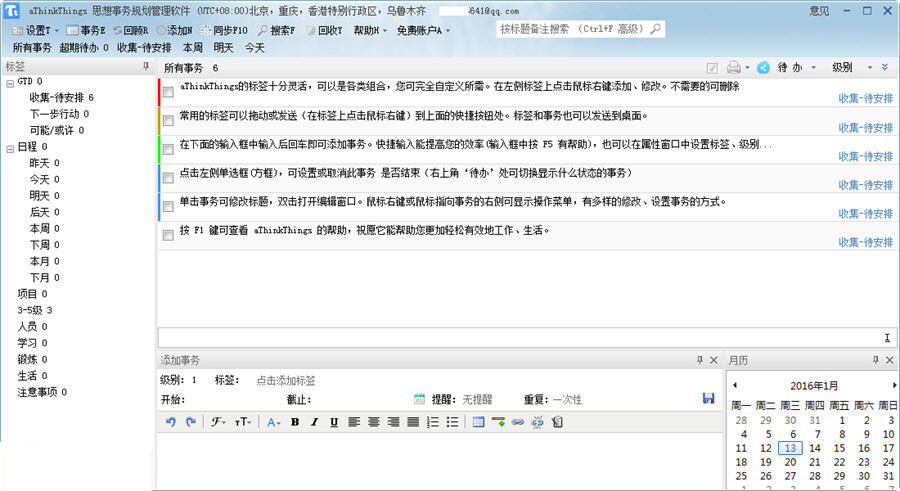Save the task with the floppy disk icon
Viewport: 900px width, 491px height.
[708, 399]
